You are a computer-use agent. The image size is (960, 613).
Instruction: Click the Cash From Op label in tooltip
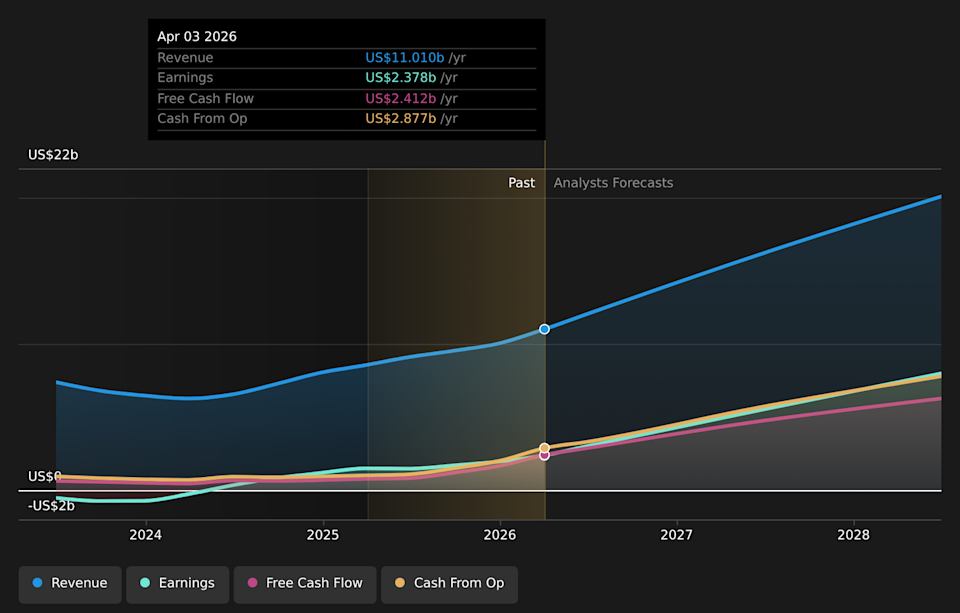pyautogui.click(x=203, y=119)
